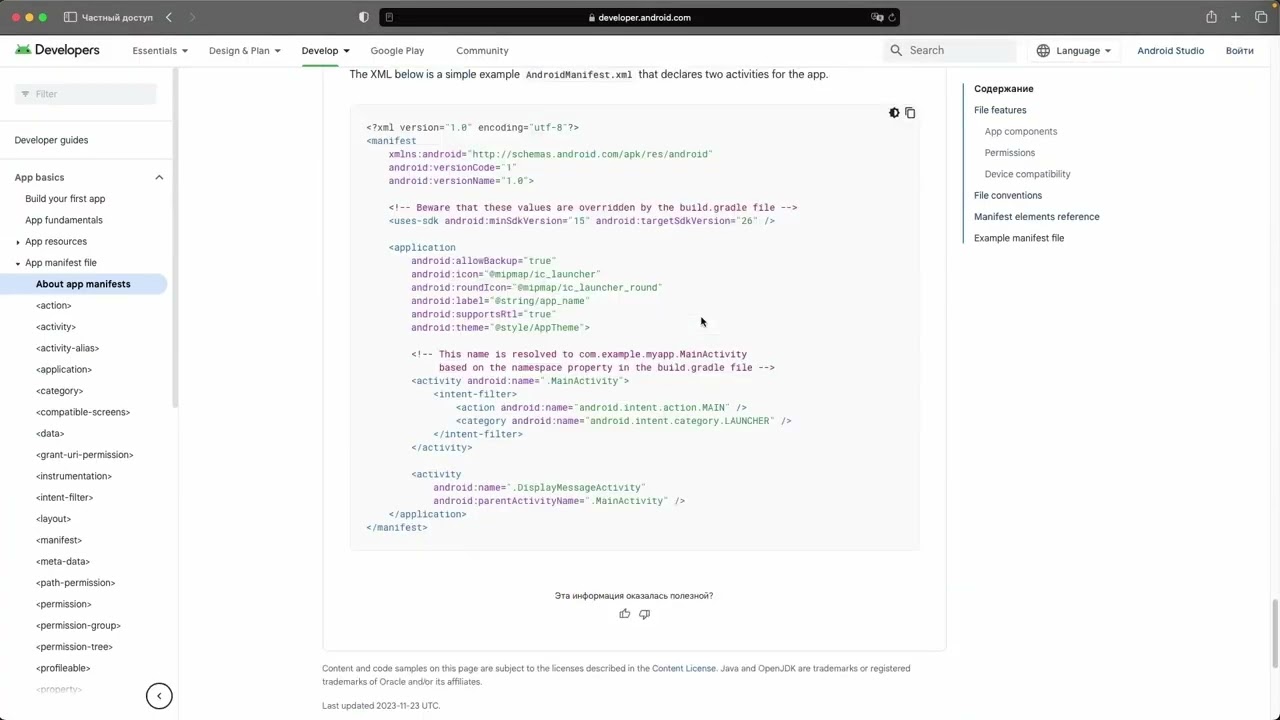1280x720 pixels.
Task: Click the Войти sign-in button
Action: pos(1239,50)
